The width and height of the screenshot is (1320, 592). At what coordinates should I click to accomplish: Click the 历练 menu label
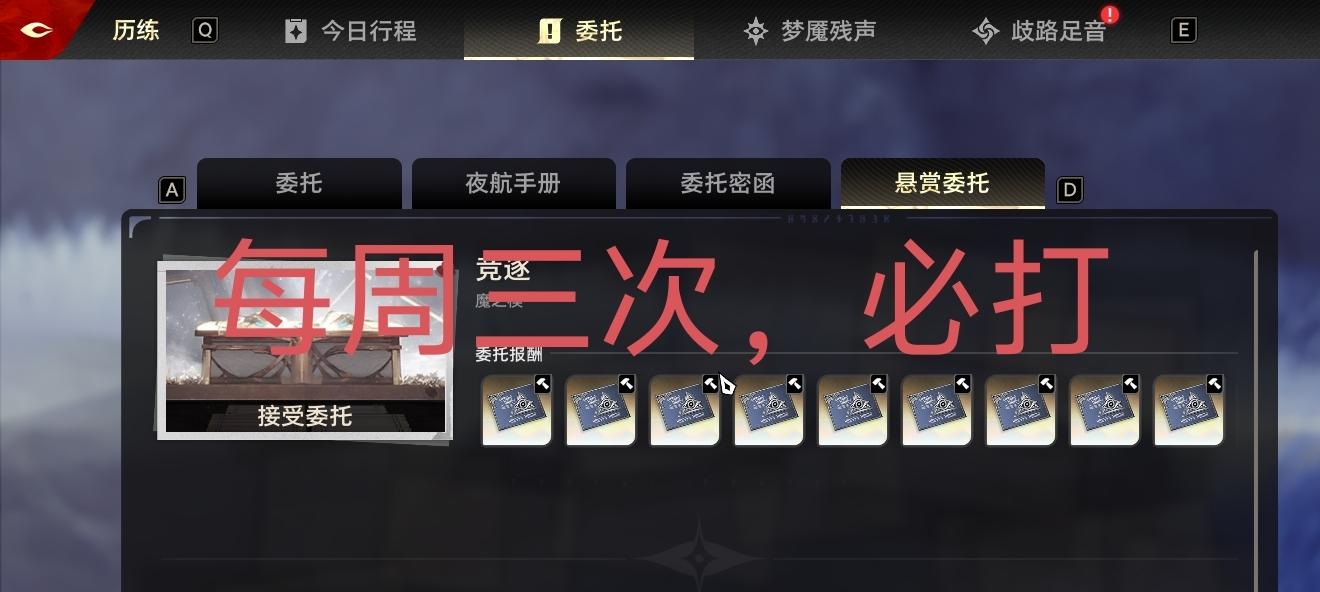pos(136,30)
